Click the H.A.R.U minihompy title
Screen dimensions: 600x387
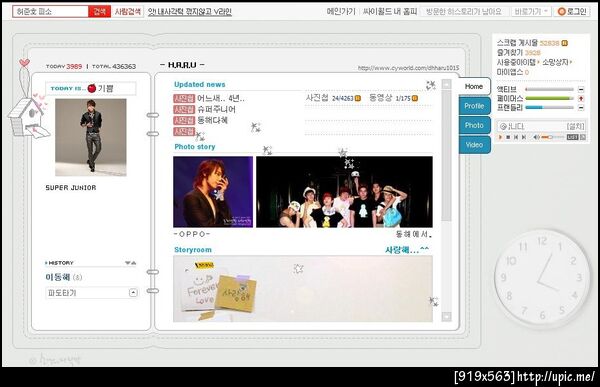point(182,65)
